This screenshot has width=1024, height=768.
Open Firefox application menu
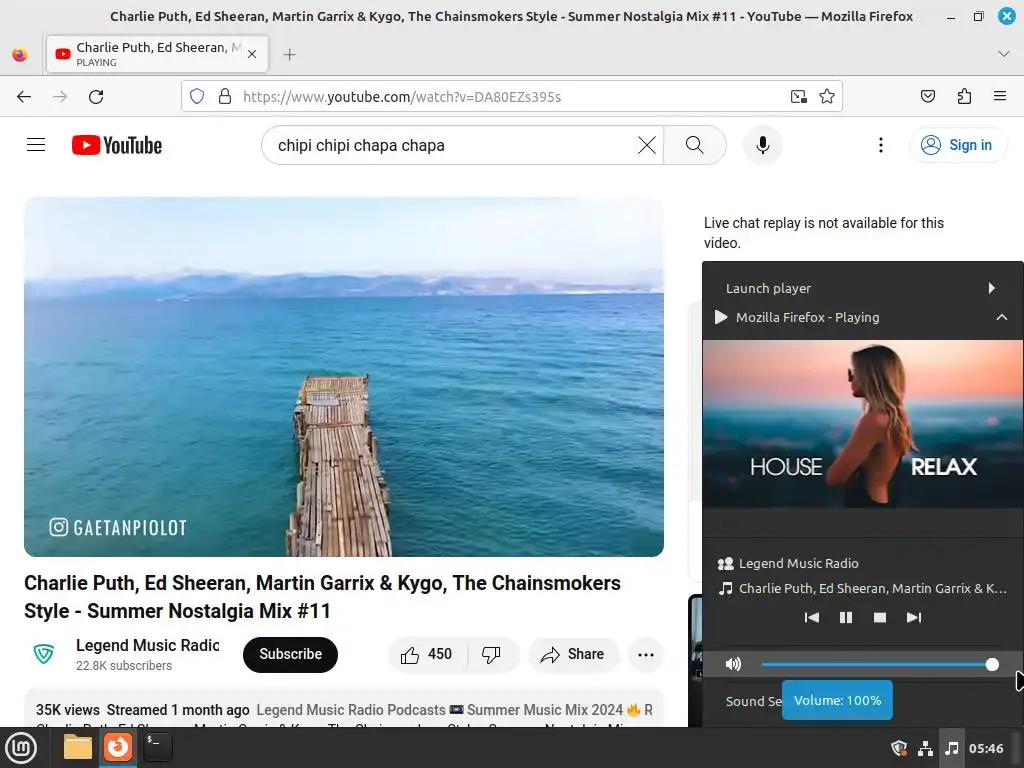pyautogui.click(x=1000, y=97)
